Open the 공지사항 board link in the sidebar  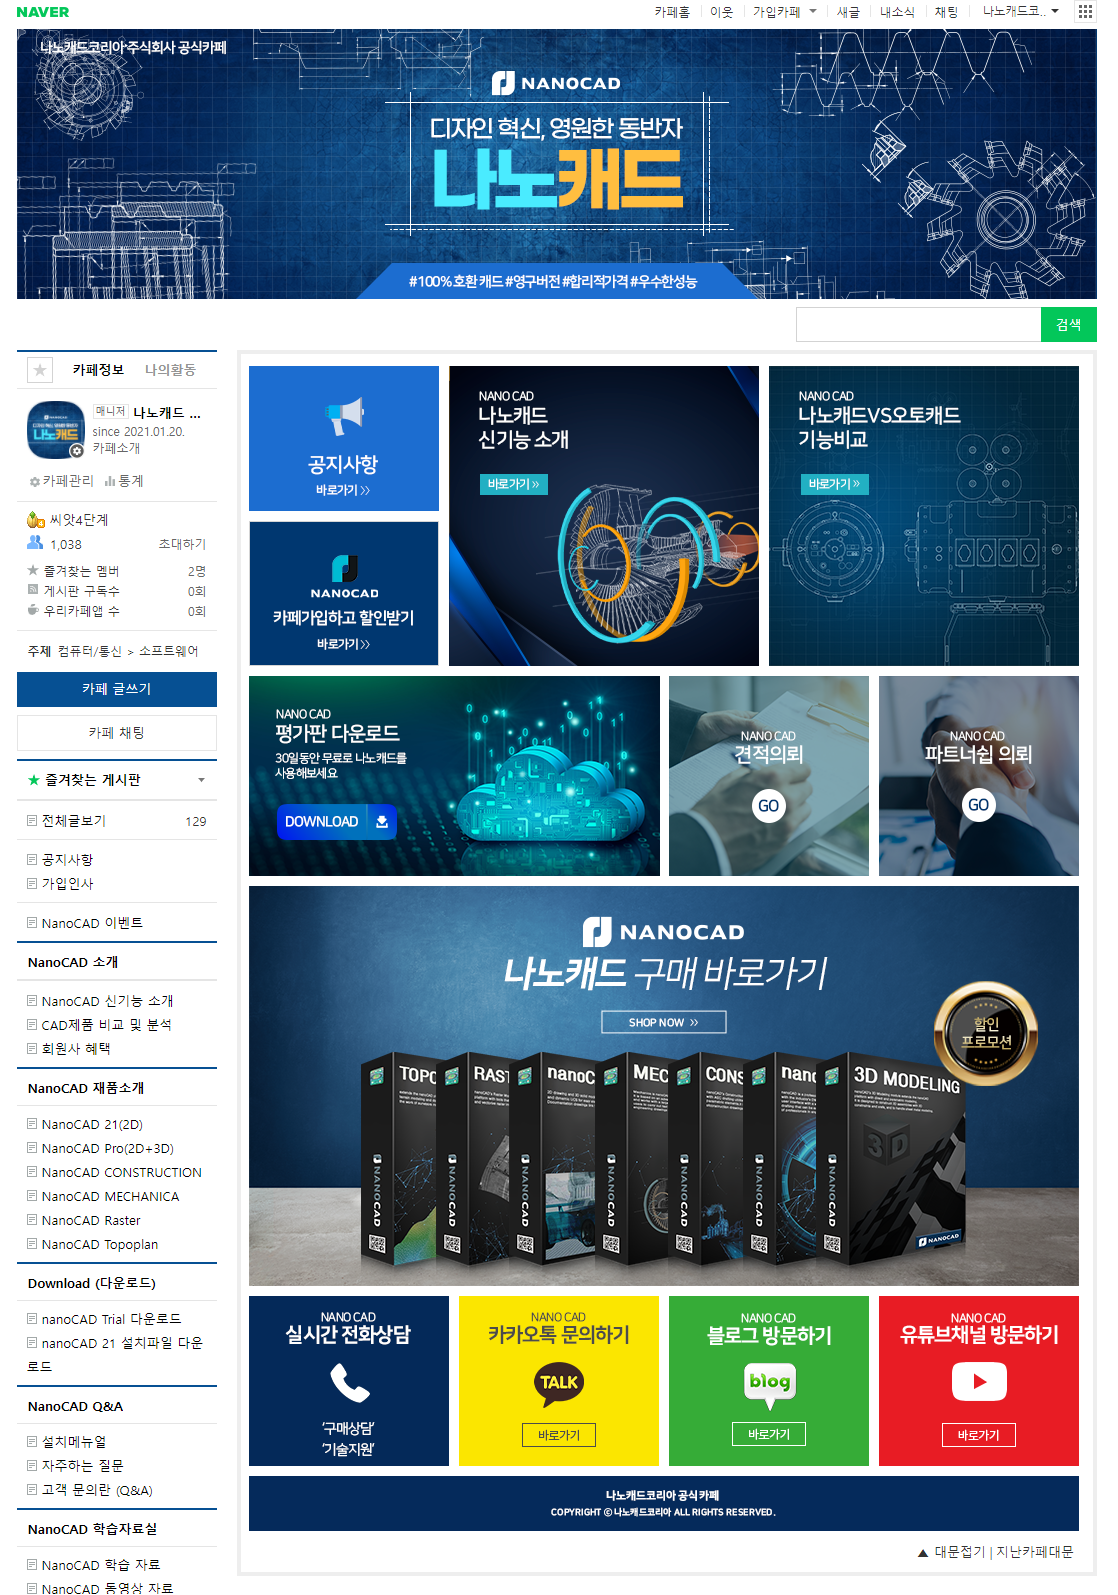click(67, 860)
